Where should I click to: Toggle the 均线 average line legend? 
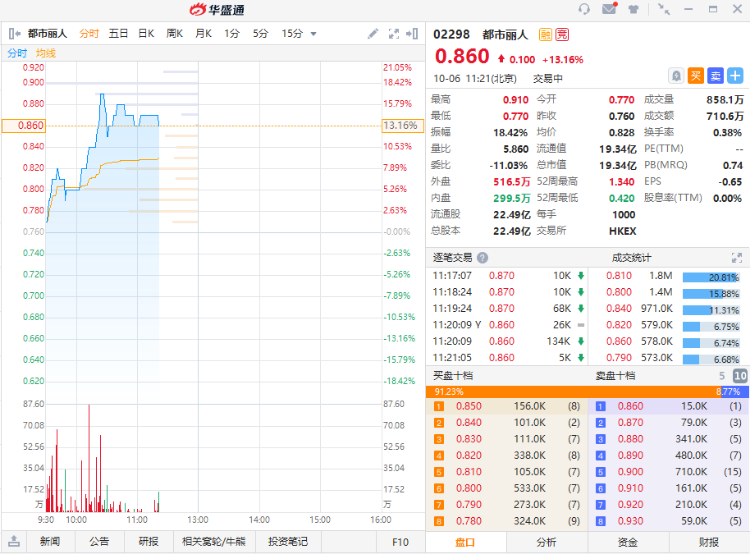click(x=46, y=53)
